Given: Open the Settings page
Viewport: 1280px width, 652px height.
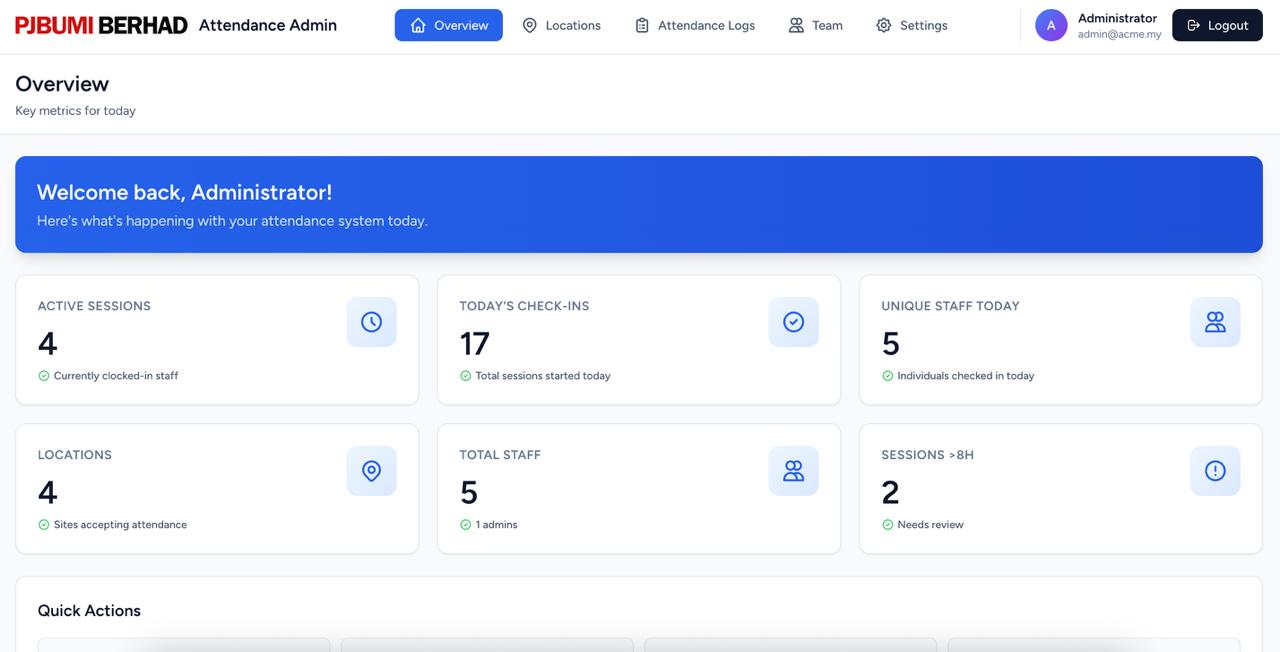Looking at the screenshot, I should (911, 25).
